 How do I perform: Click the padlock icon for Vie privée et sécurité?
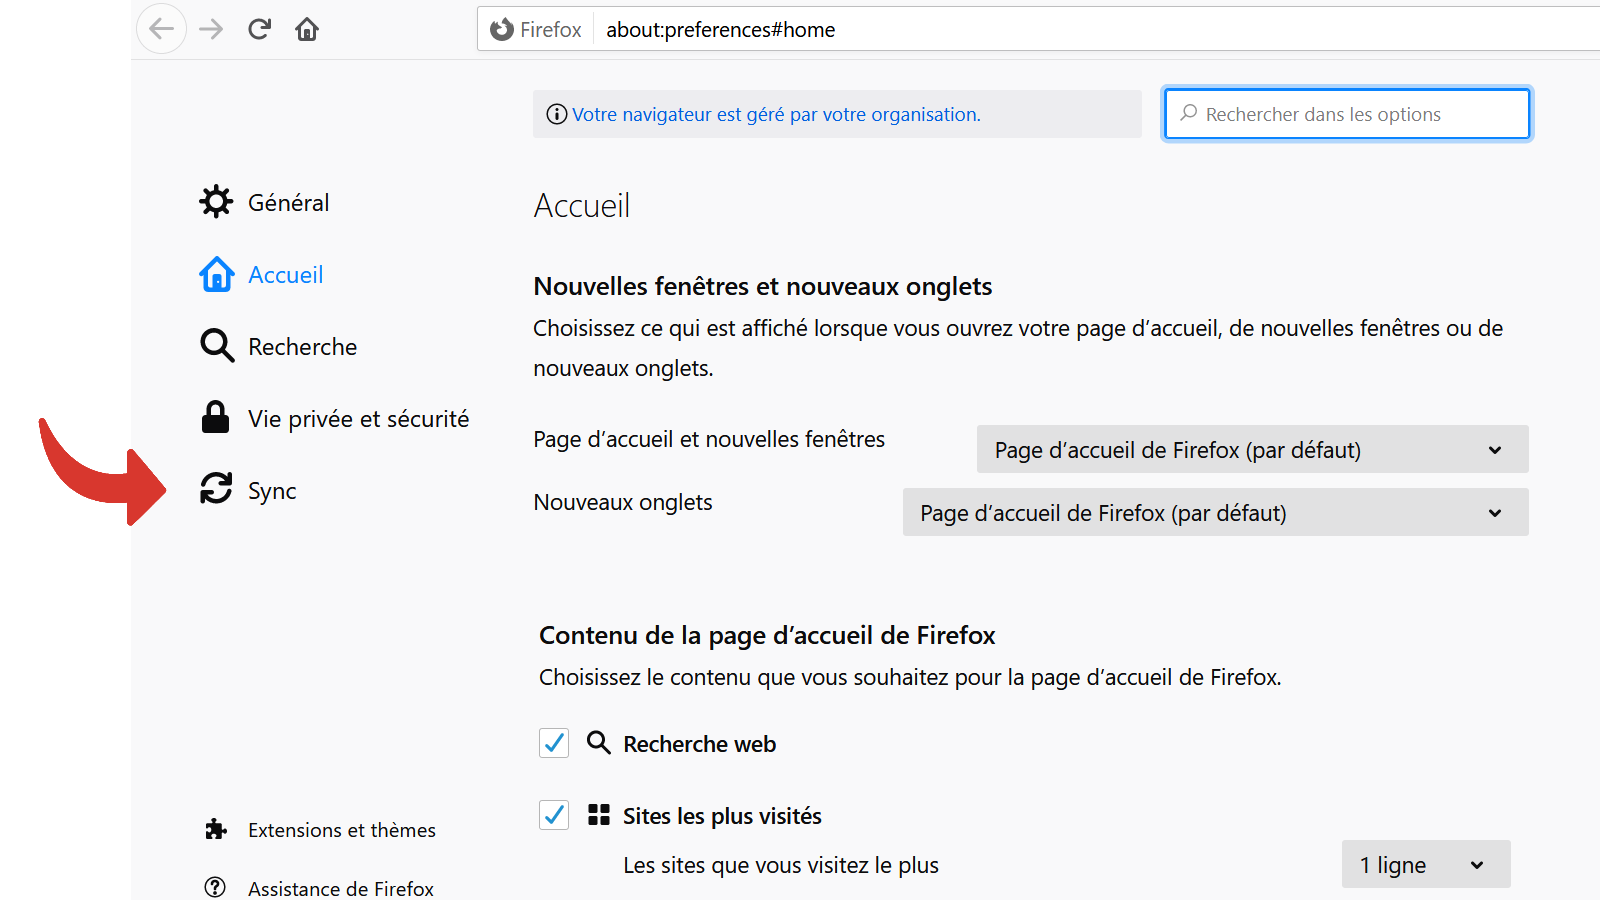coord(215,417)
